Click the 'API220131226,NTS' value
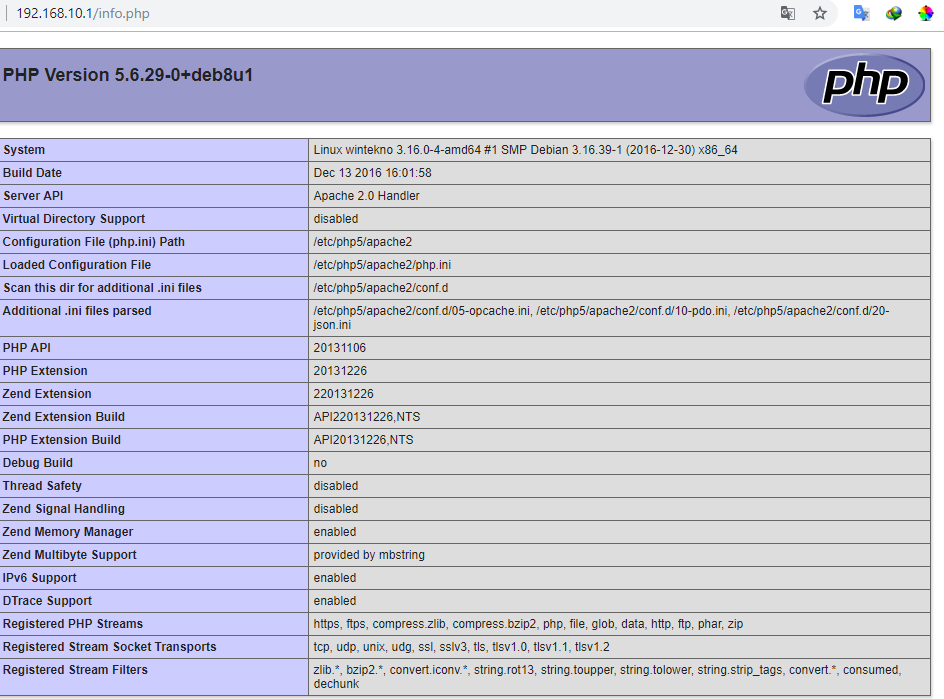The height and width of the screenshot is (699, 944). (367, 417)
